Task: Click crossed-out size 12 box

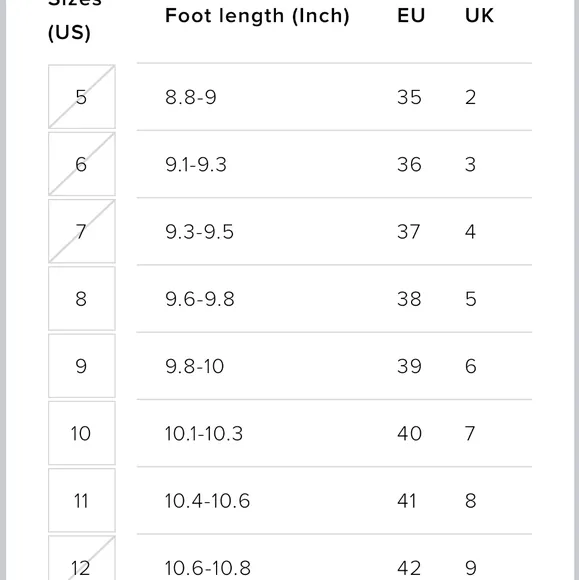Action: pyautogui.click(x=82, y=558)
